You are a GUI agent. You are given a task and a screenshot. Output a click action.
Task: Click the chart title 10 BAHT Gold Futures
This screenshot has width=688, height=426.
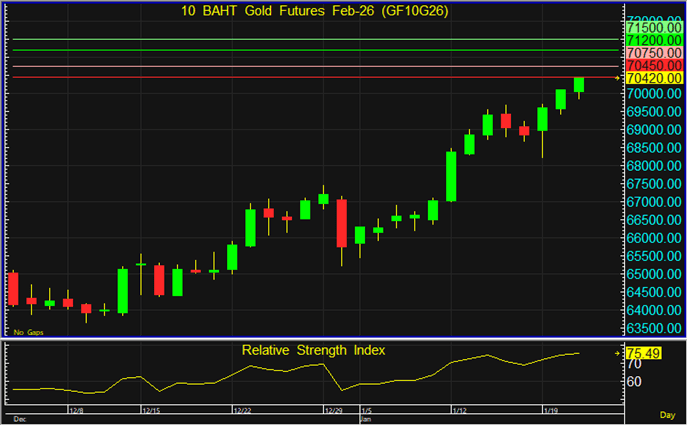pyautogui.click(x=314, y=10)
